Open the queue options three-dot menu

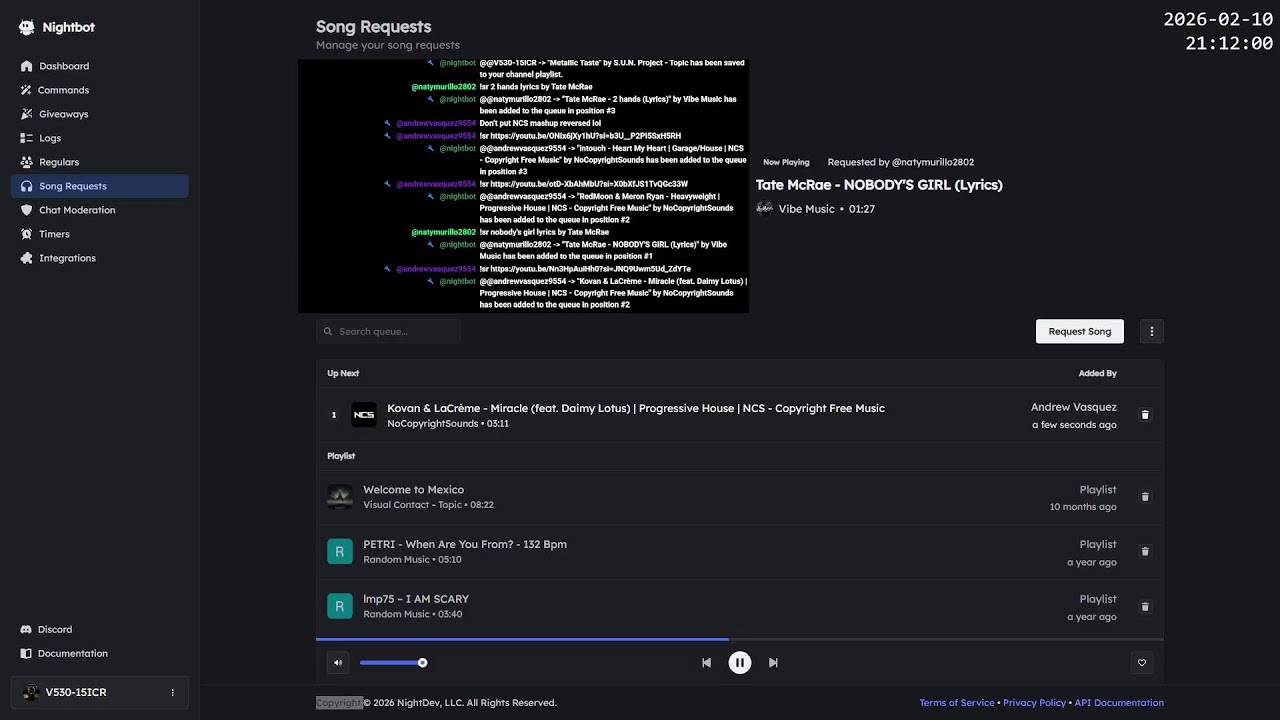[1152, 331]
